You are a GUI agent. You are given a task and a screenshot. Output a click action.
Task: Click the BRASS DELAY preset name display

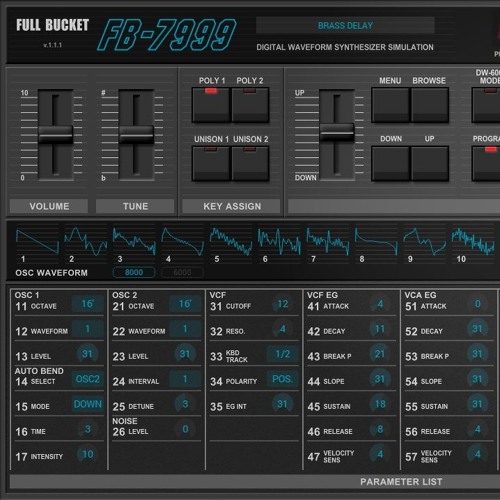345,25
